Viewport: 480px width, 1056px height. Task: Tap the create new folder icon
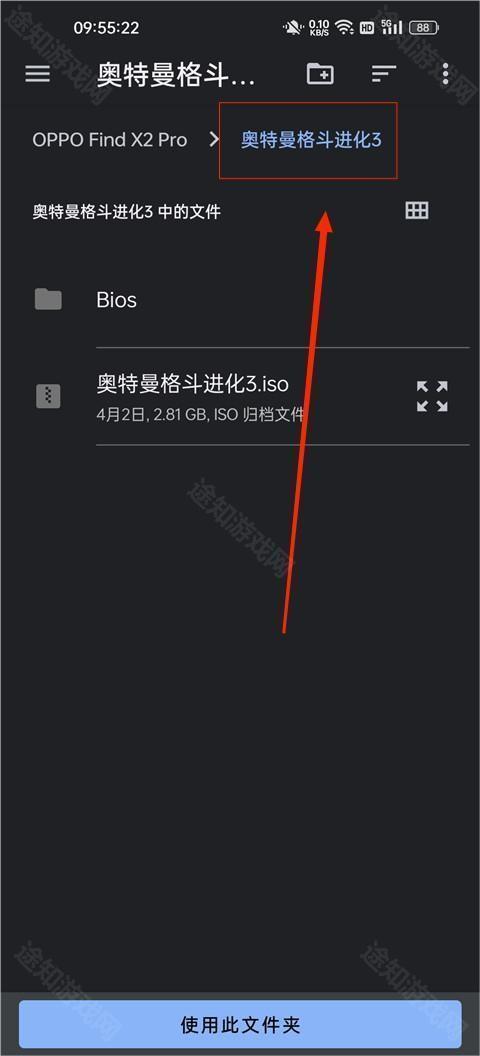(x=320, y=73)
